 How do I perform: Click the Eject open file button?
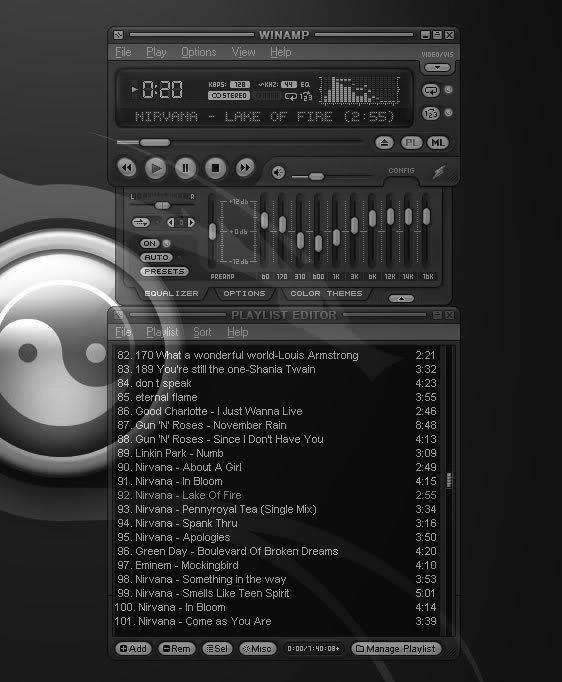(385, 143)
